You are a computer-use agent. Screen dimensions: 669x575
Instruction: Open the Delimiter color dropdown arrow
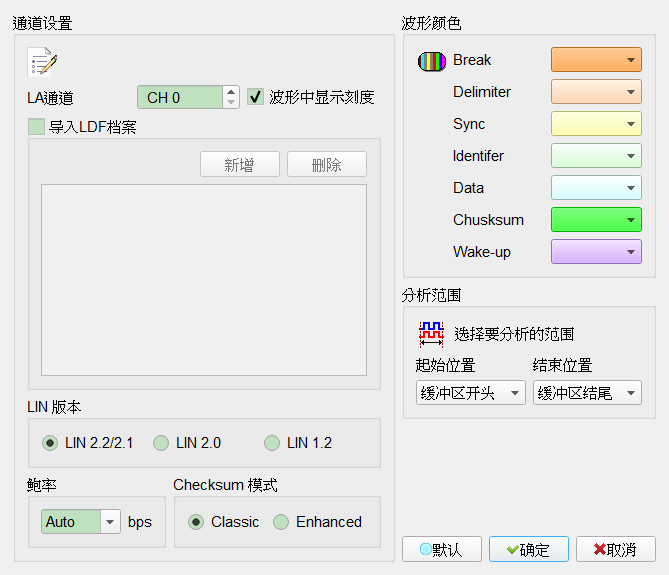click(631, 92)
